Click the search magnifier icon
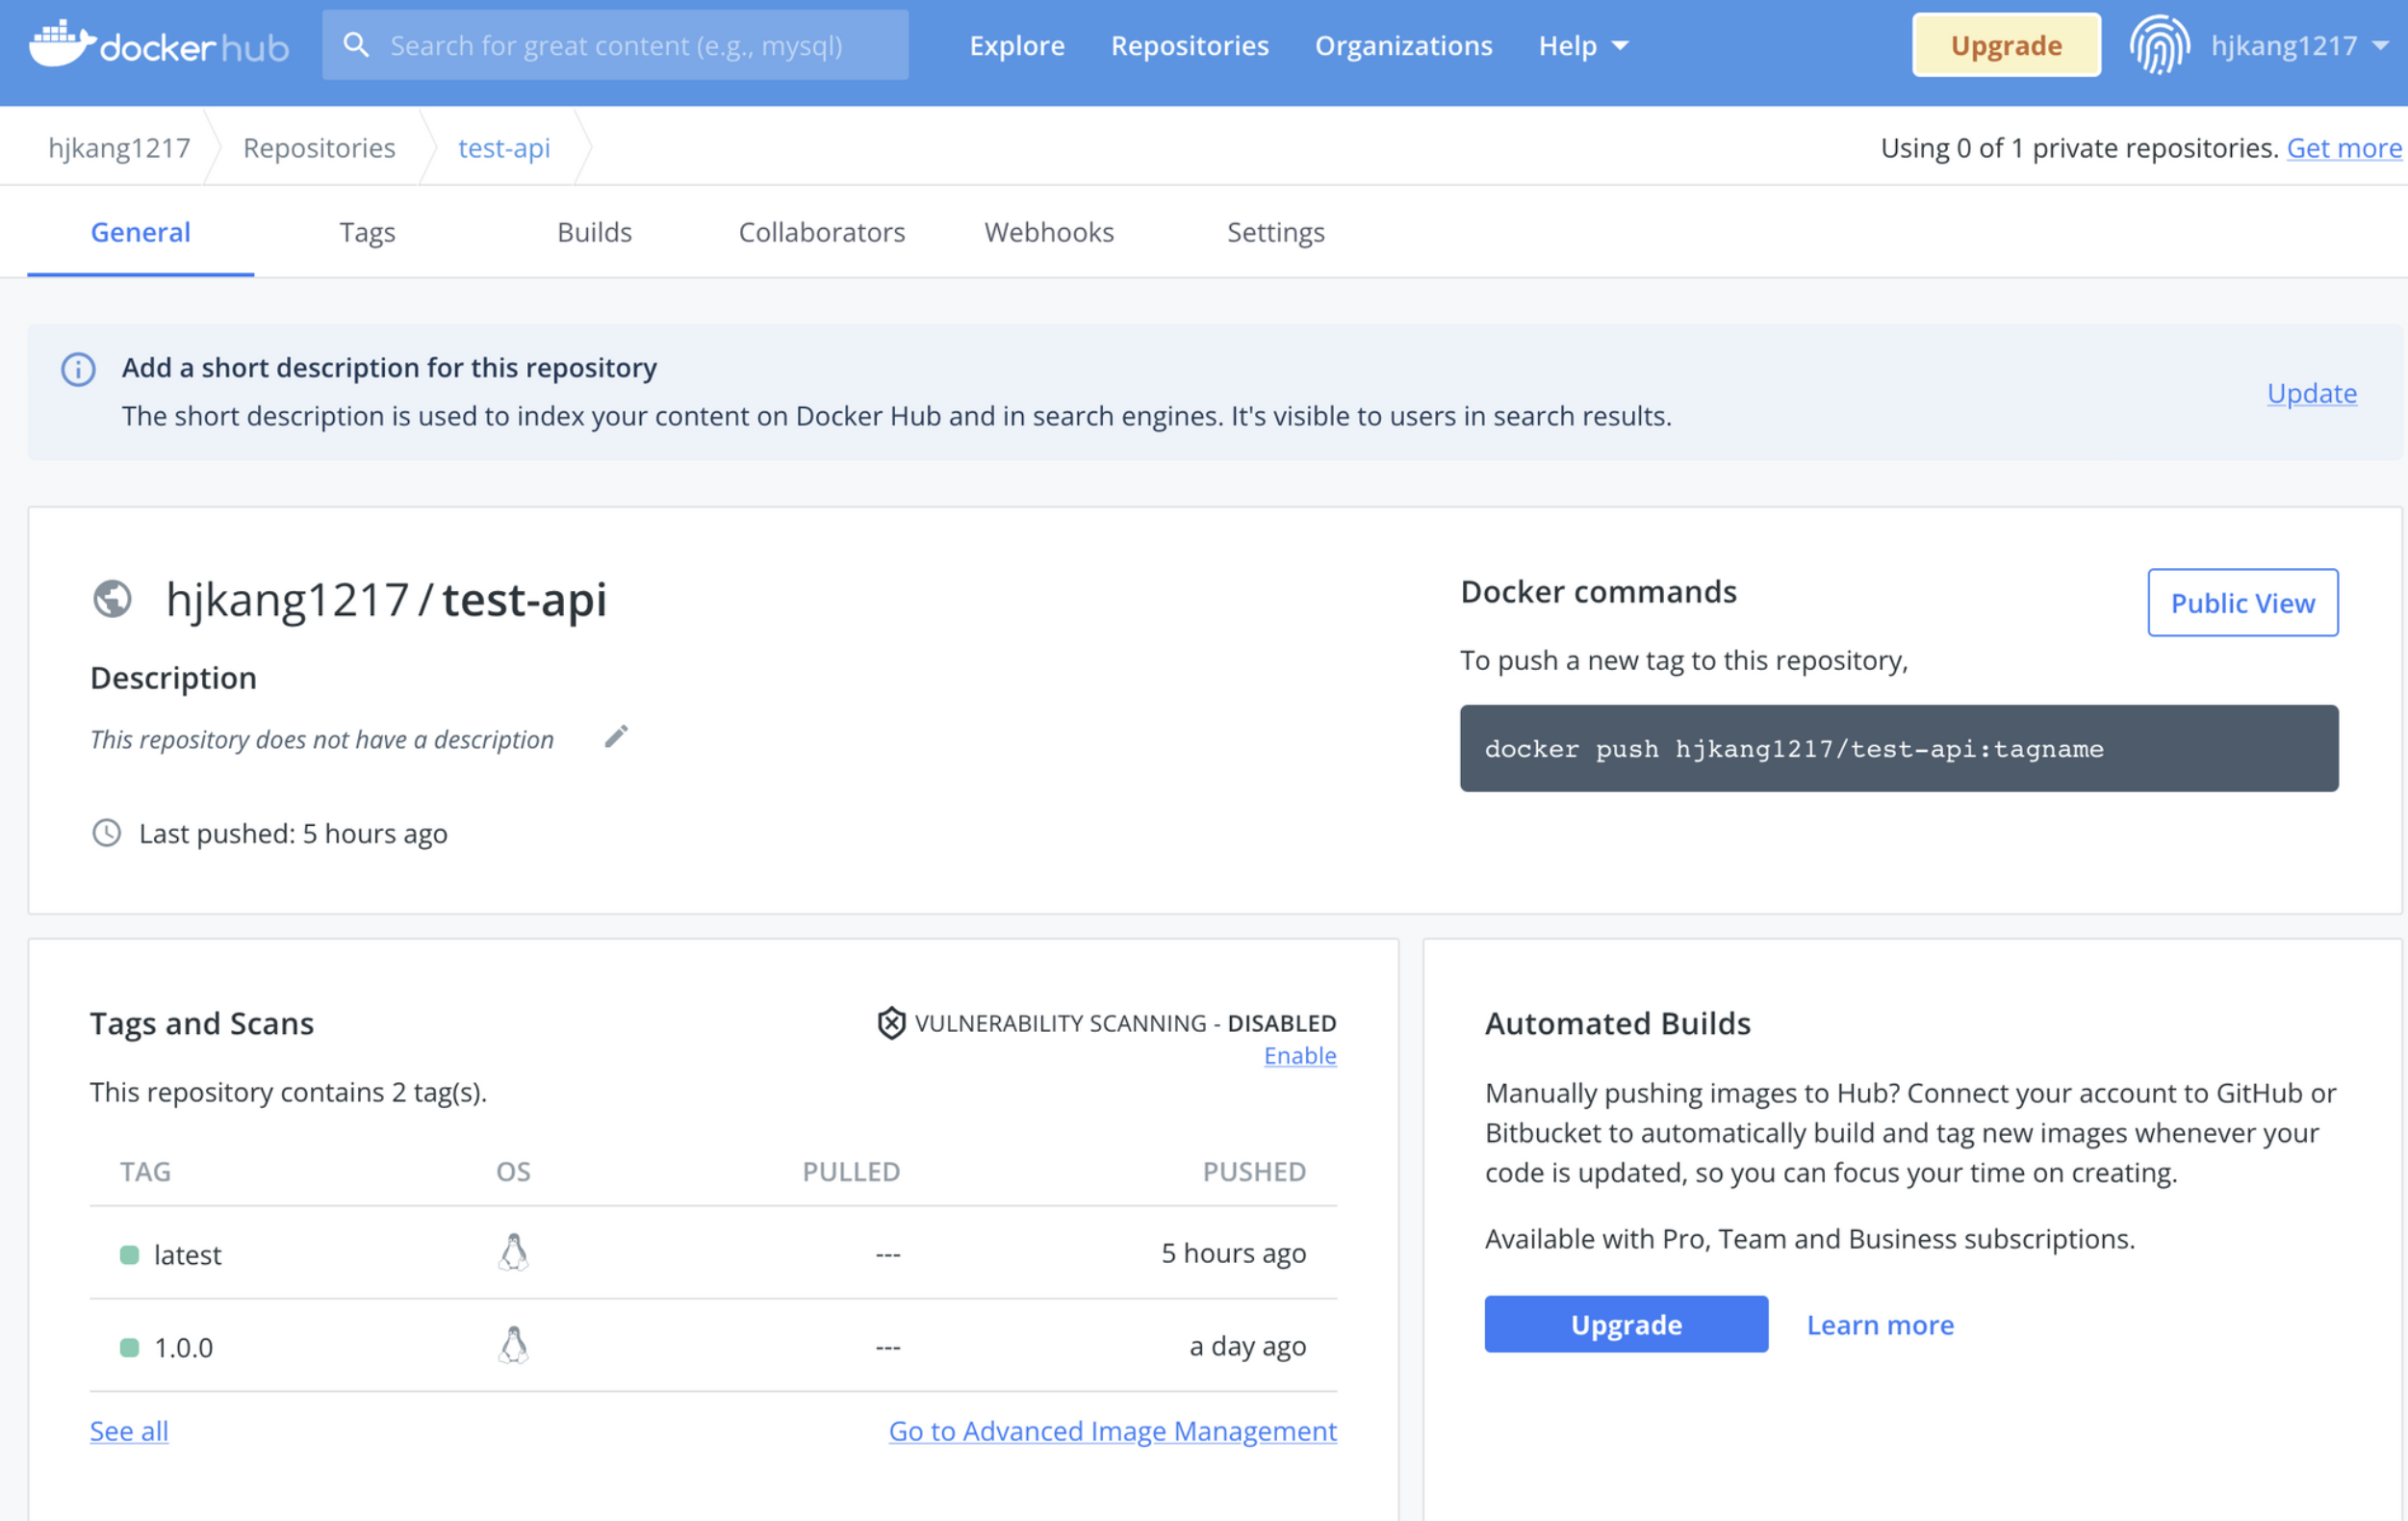The image size is (2408, 1521). click(356, 45)
